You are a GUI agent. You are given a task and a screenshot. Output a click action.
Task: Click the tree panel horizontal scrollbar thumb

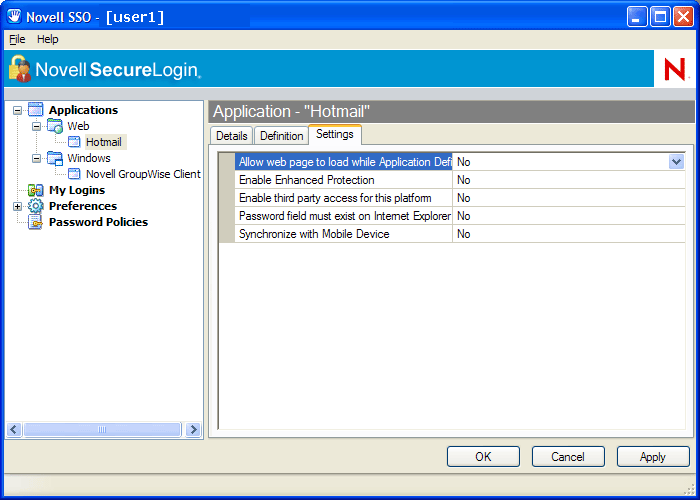coord(102,429)
